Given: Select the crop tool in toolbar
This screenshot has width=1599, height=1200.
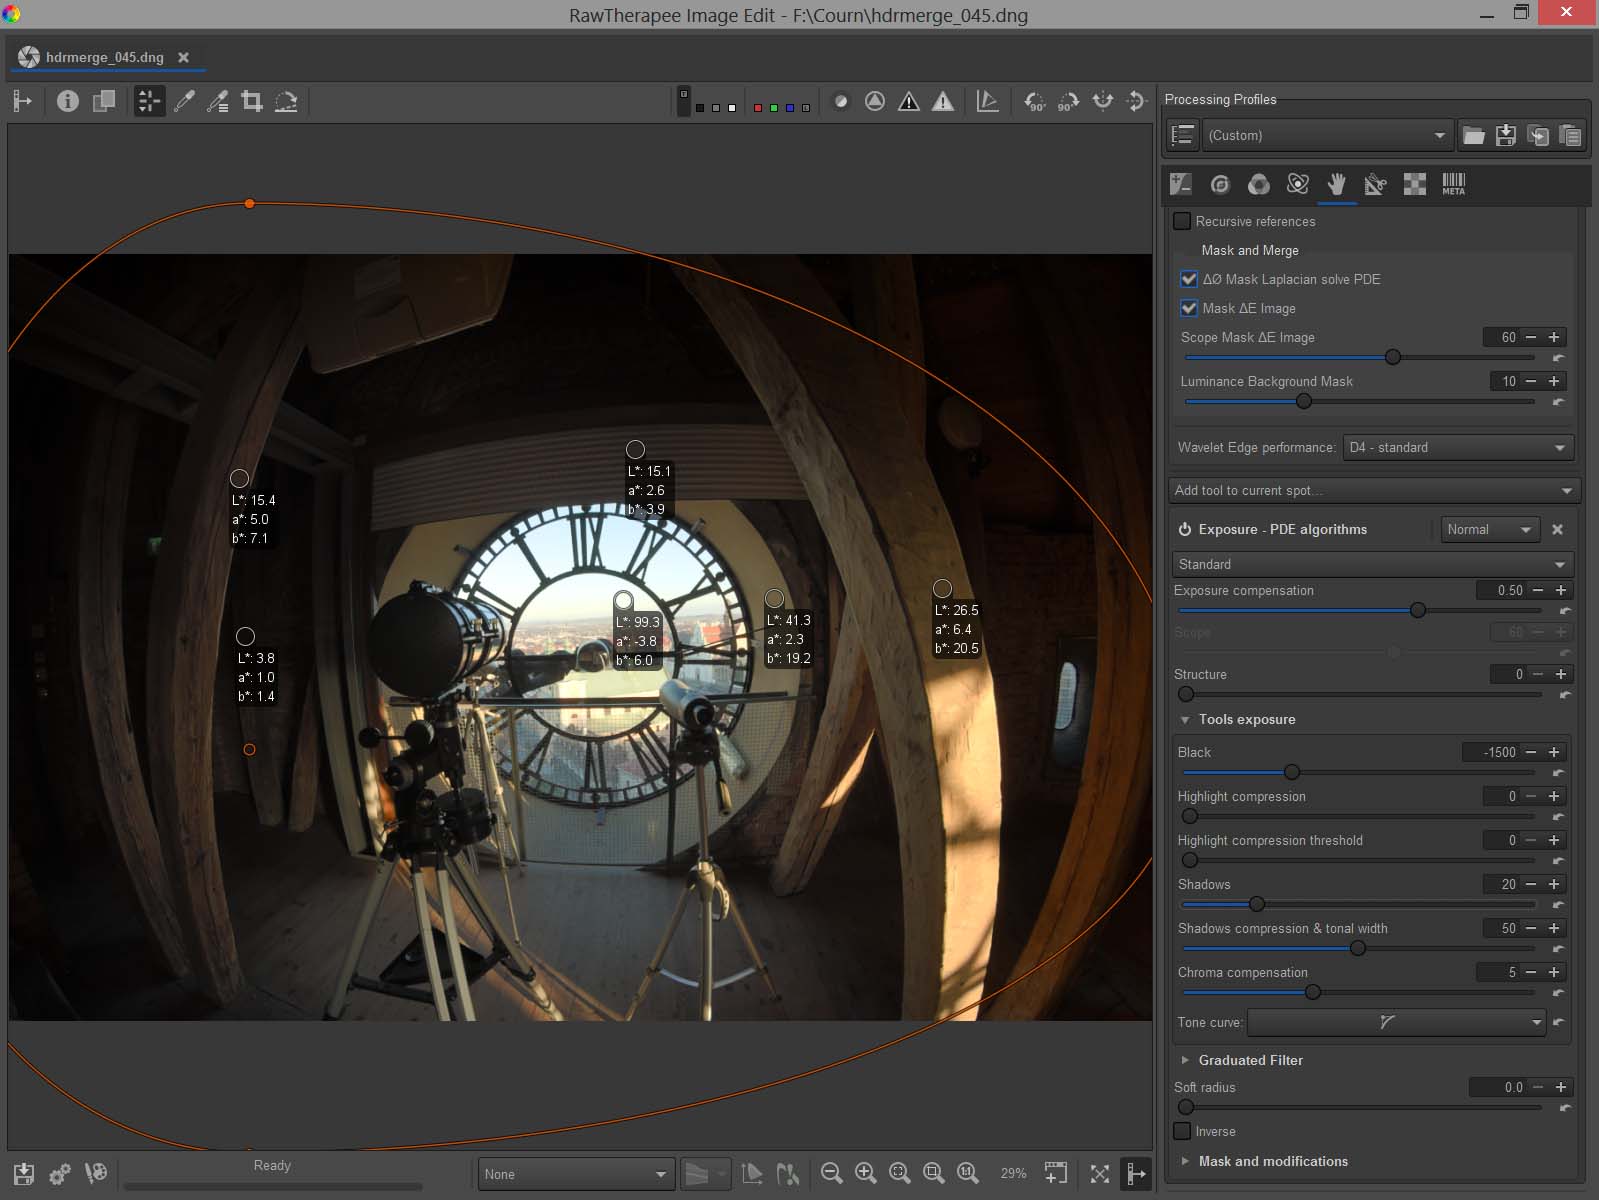Looking at the screenshot, I should click(252, 101).
